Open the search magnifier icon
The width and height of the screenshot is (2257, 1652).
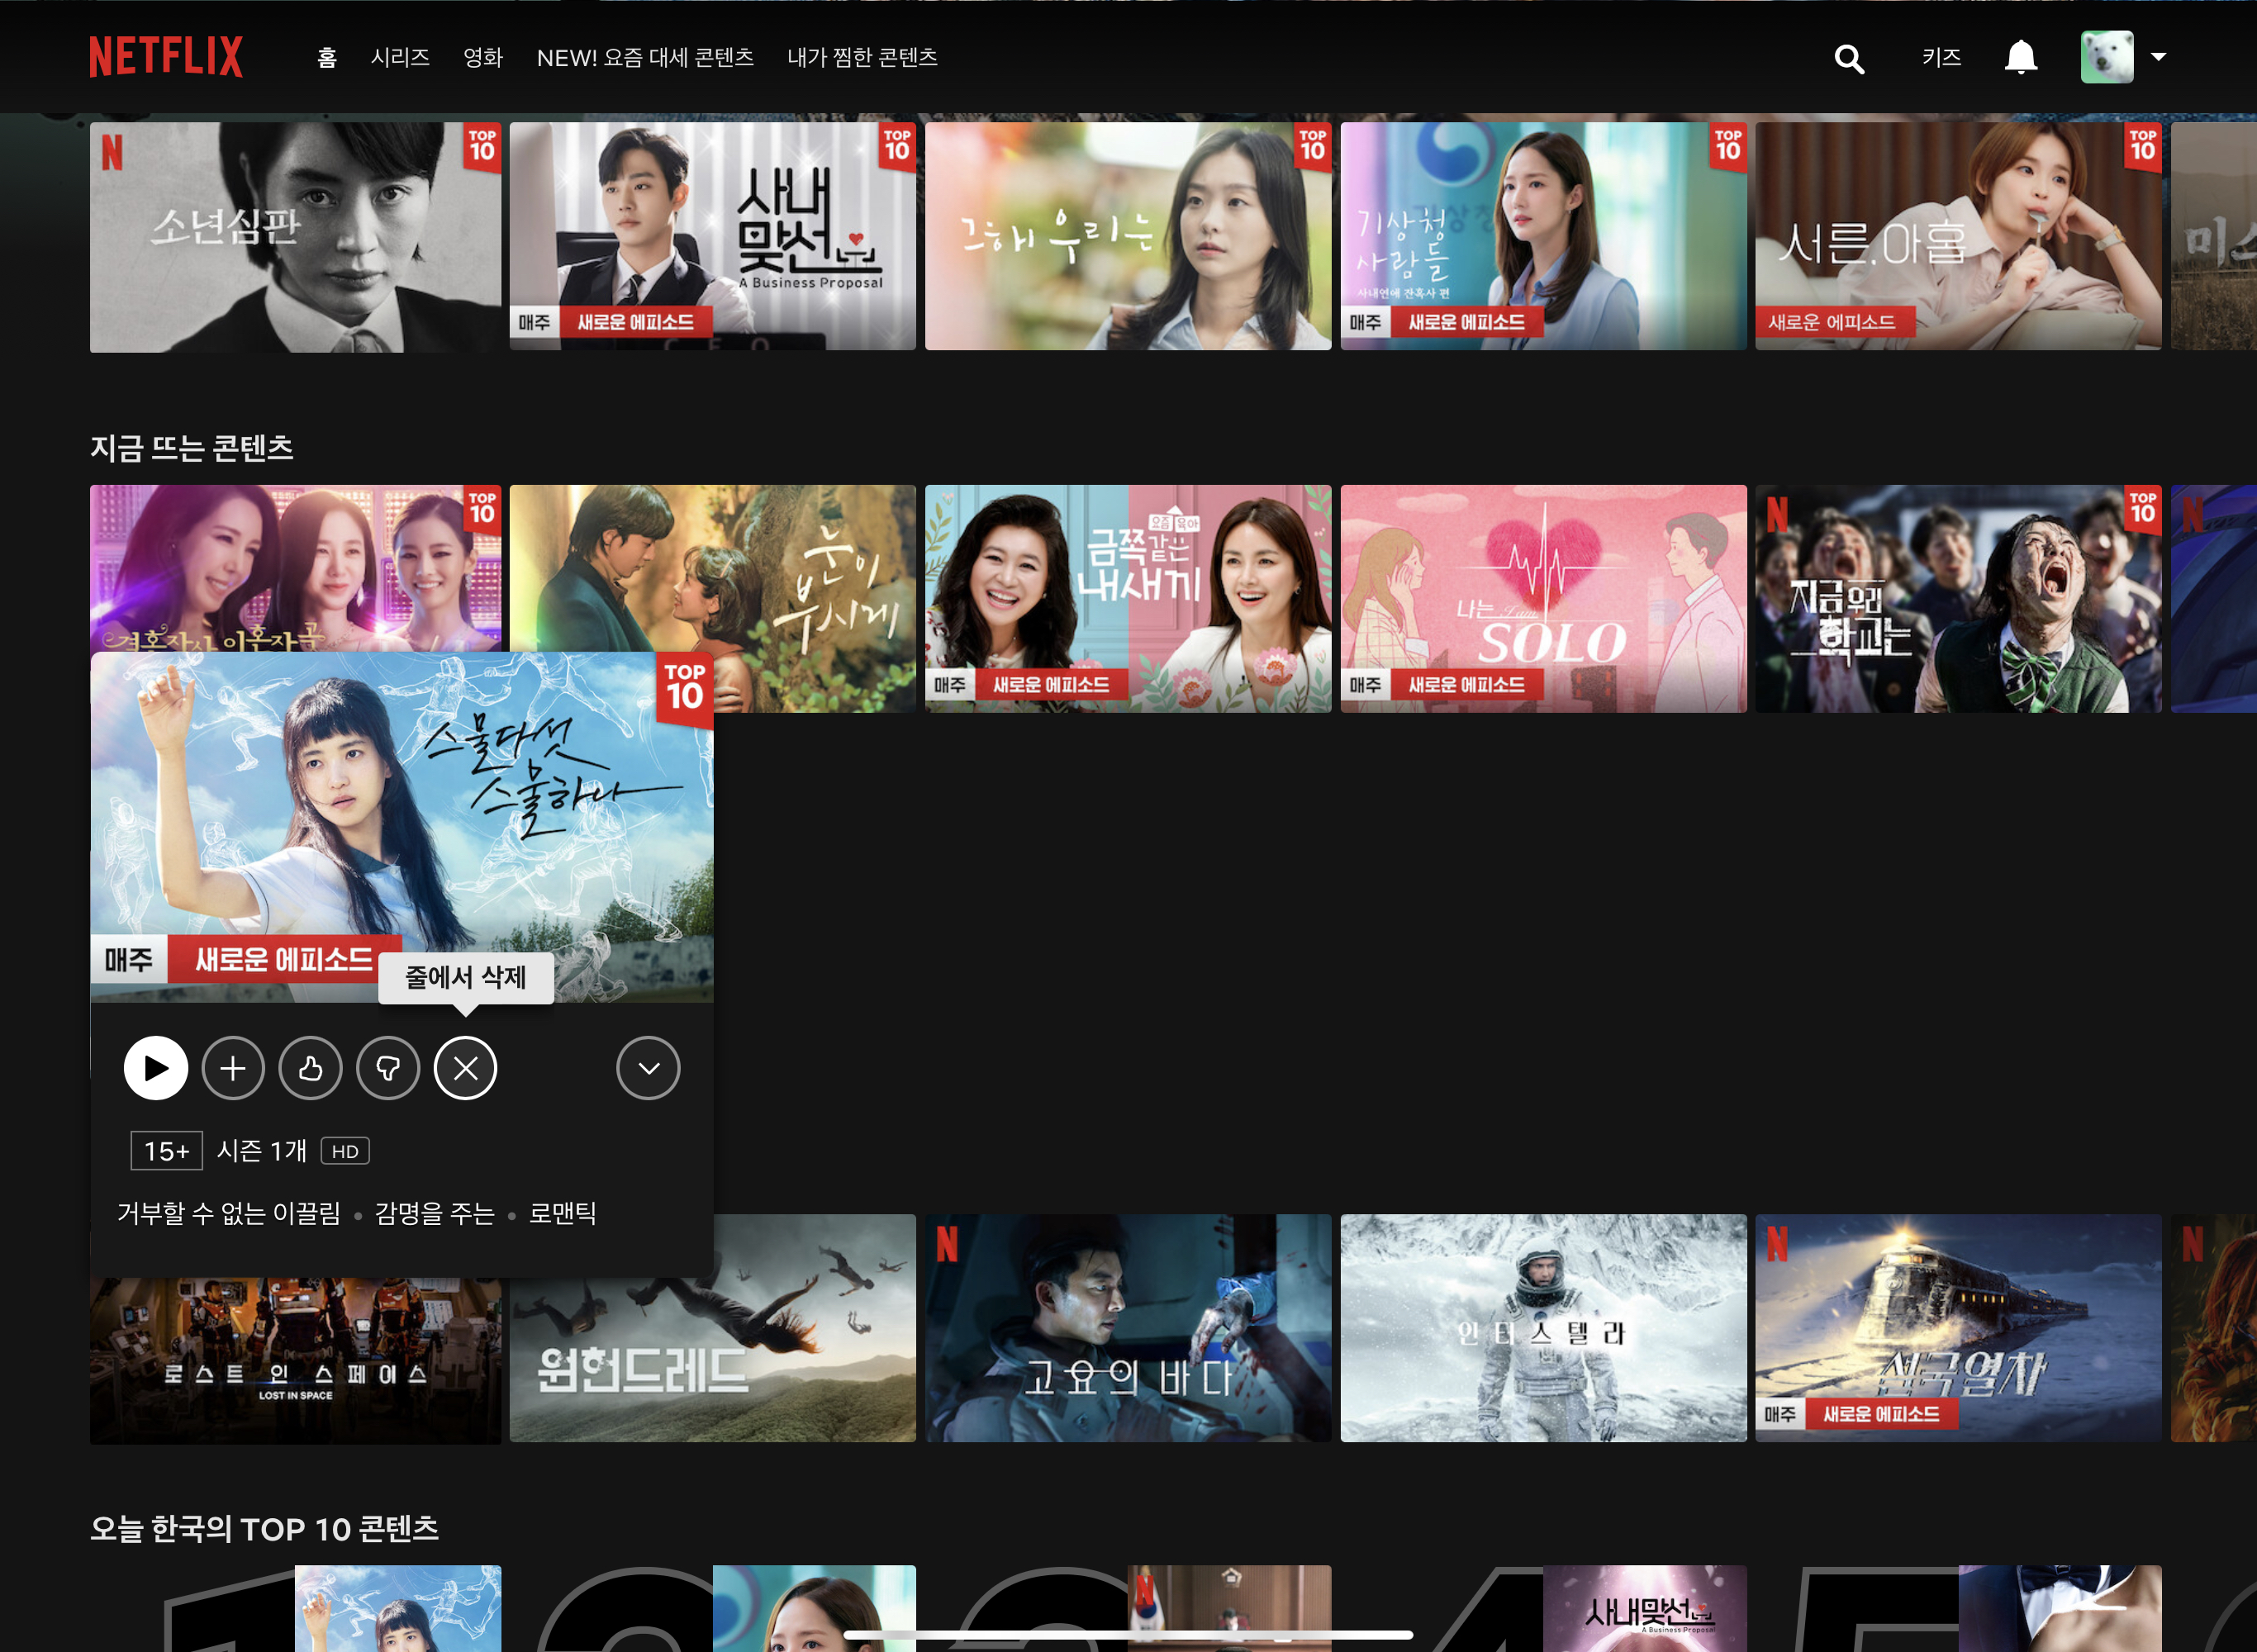[1849, 59]
